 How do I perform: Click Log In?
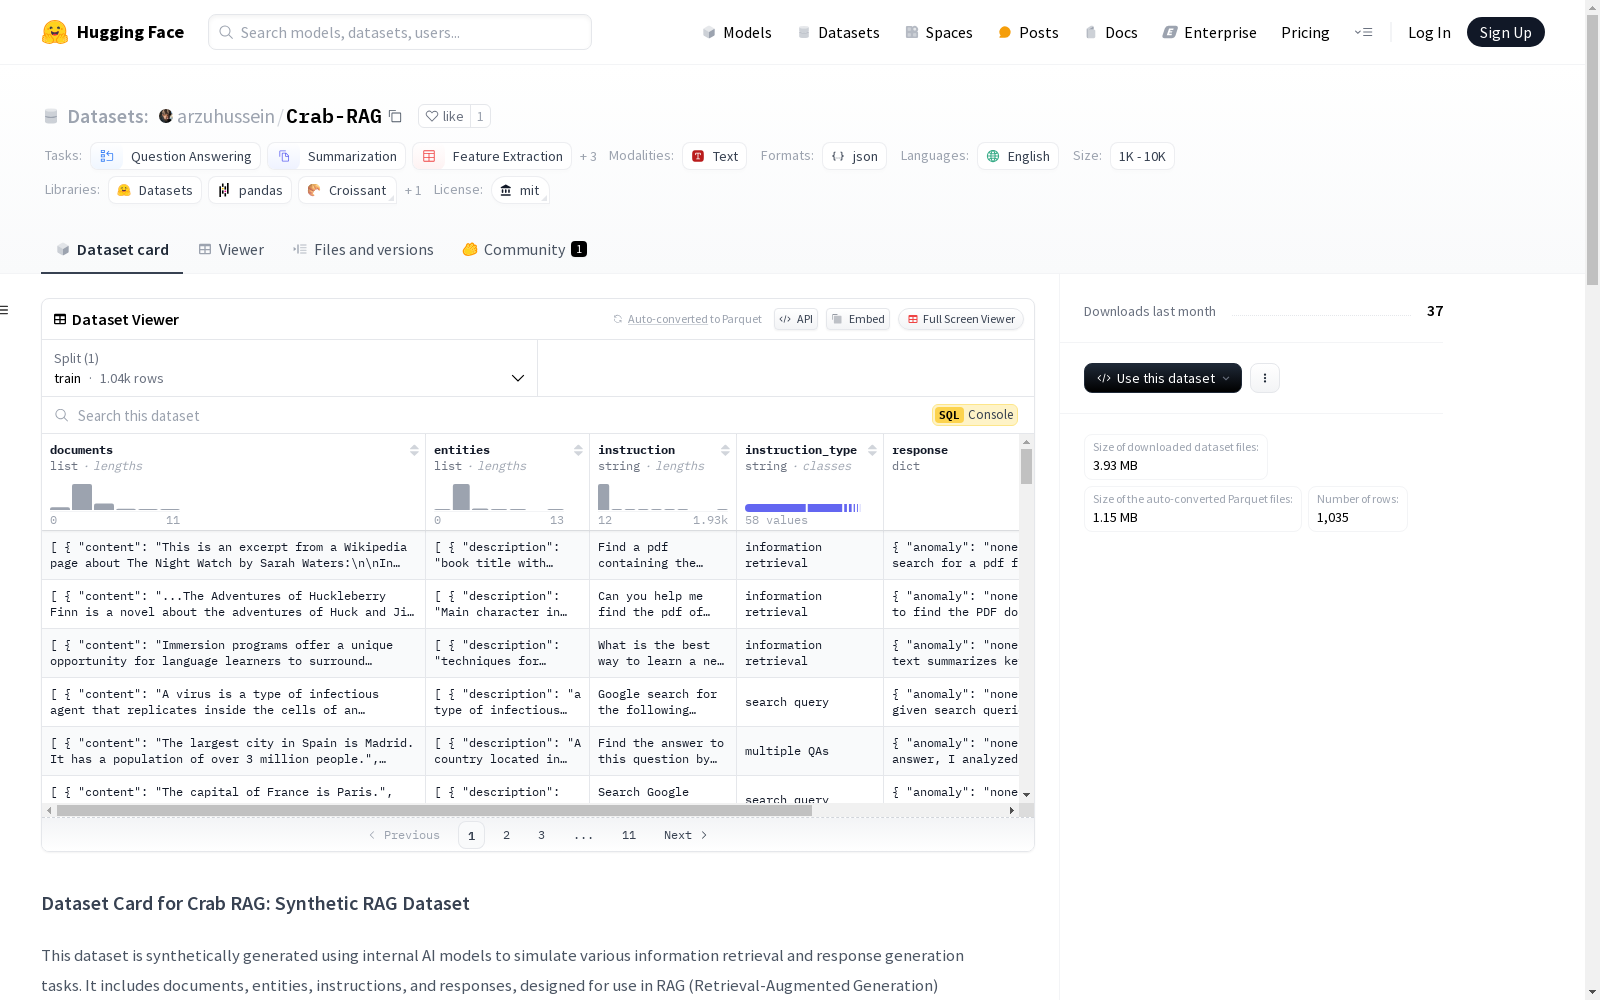[x=1429, y=32]
